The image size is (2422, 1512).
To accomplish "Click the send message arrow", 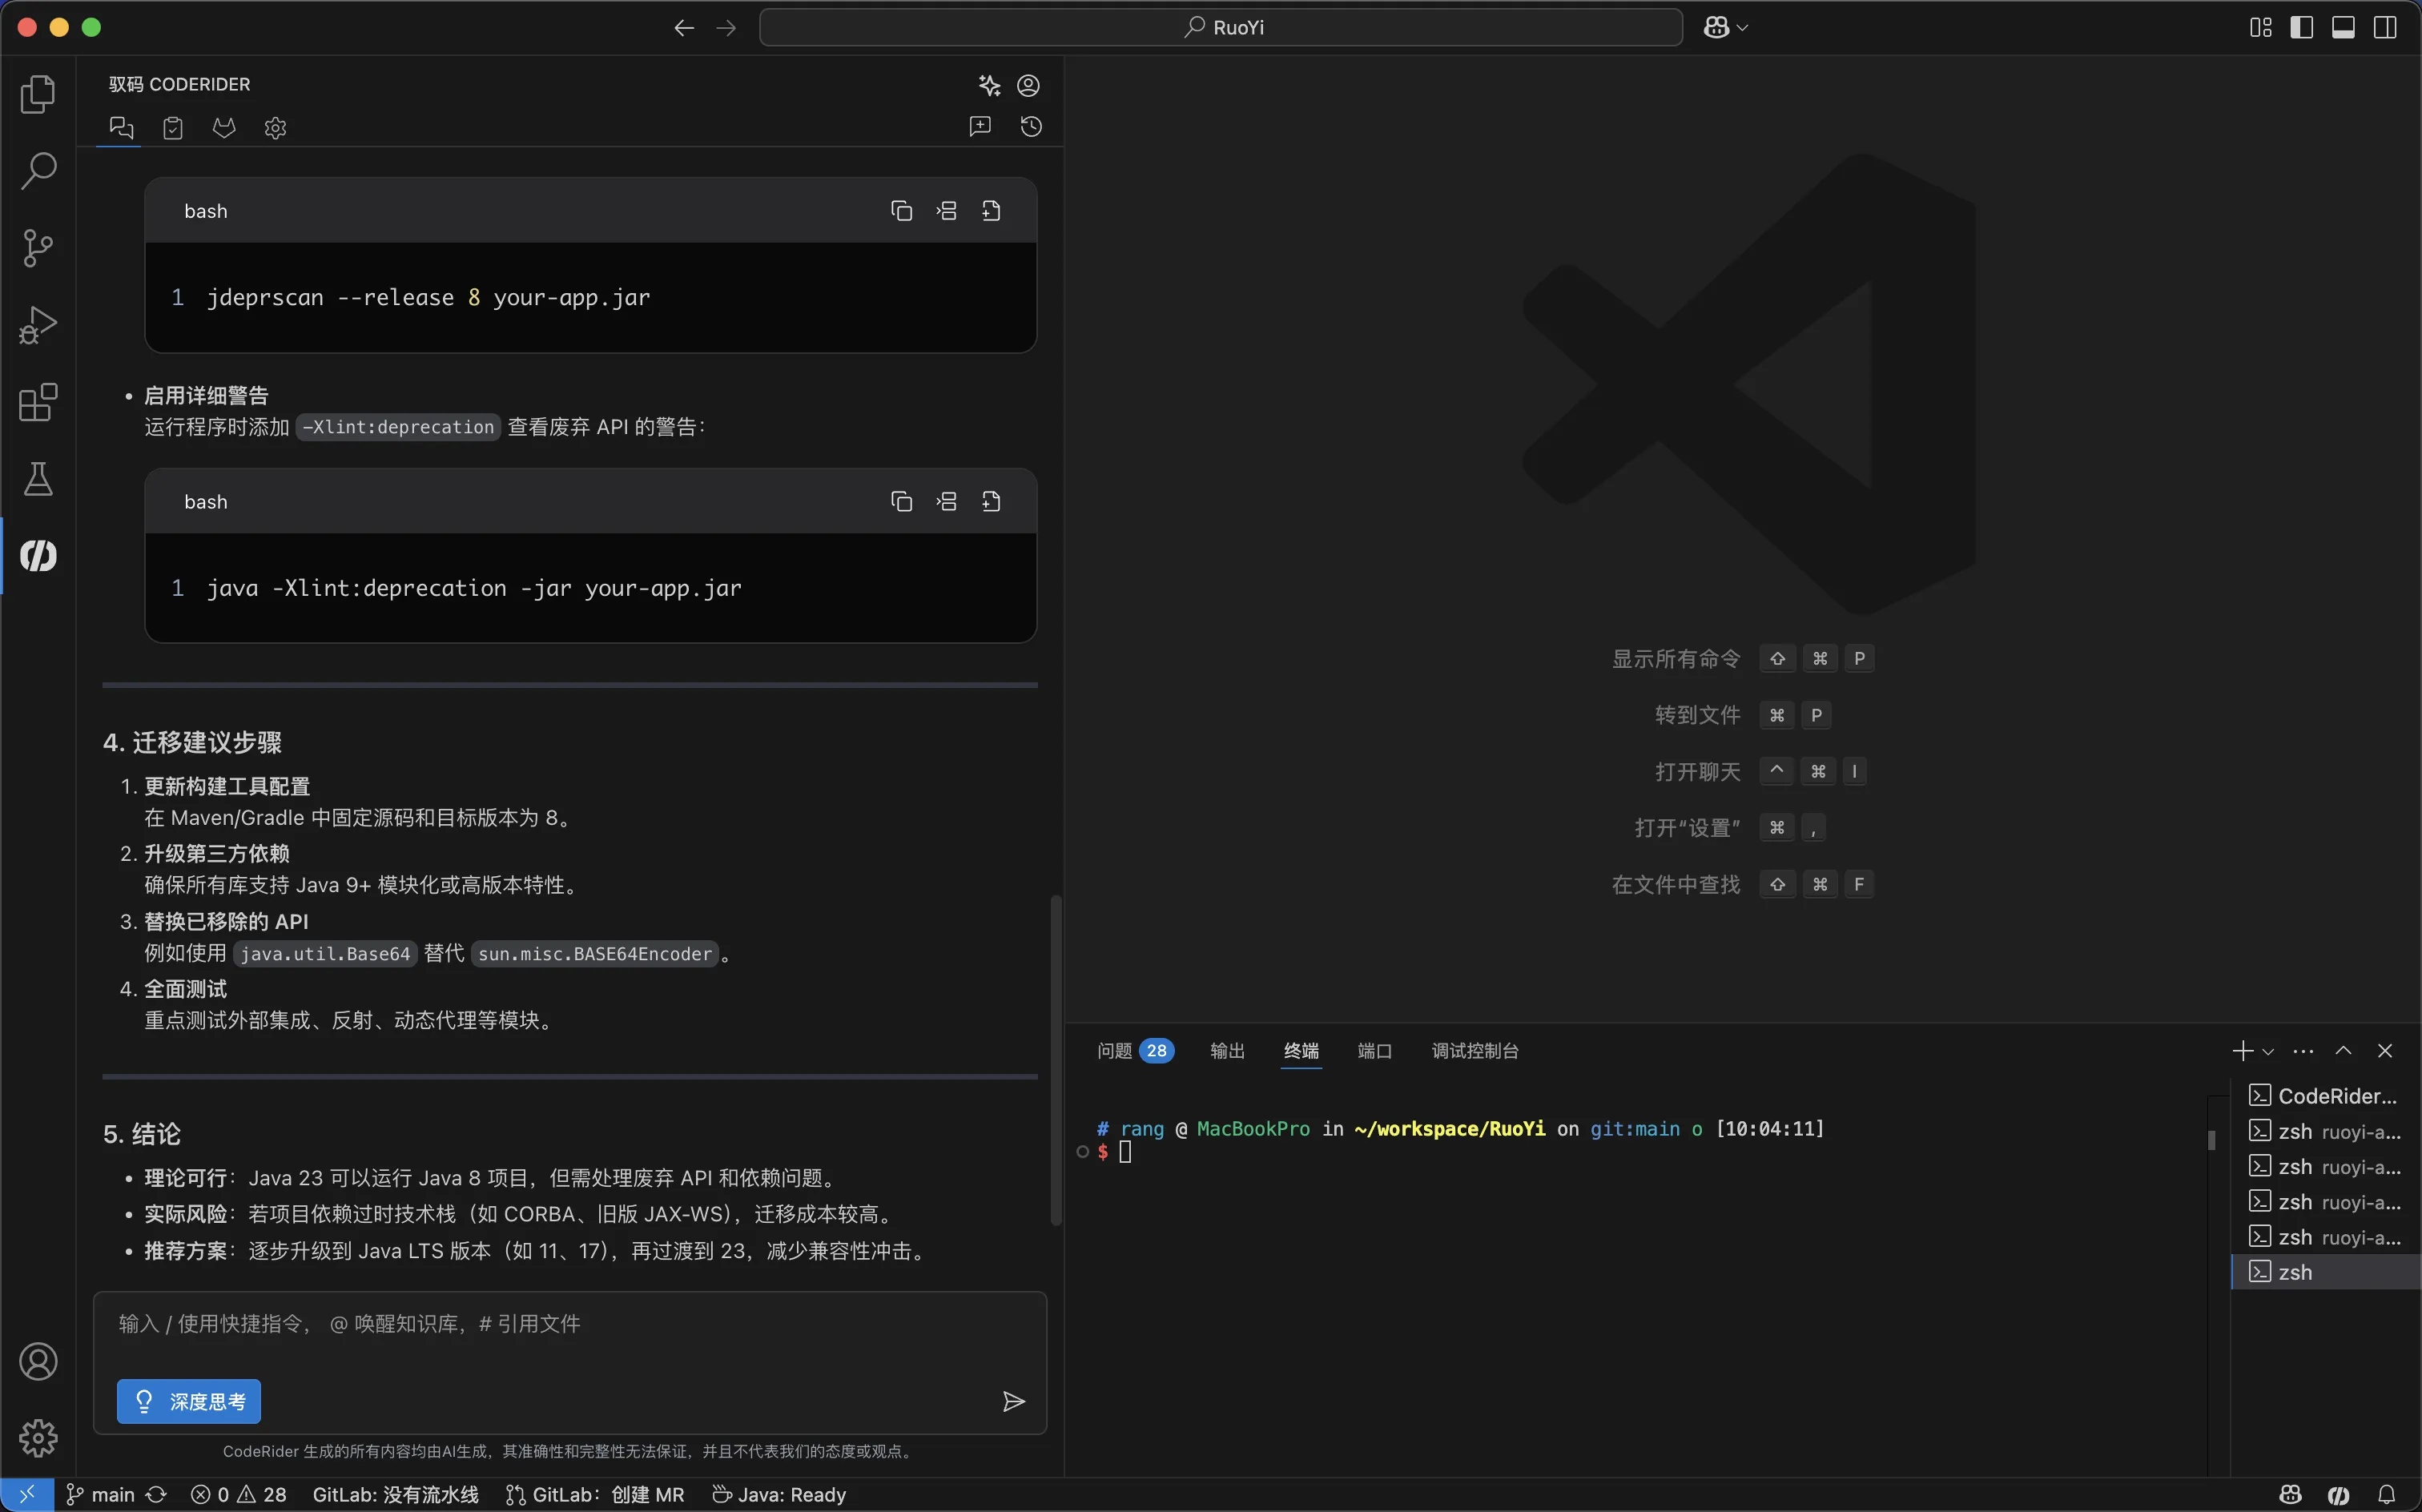I will click(x=1013, y=1401).
